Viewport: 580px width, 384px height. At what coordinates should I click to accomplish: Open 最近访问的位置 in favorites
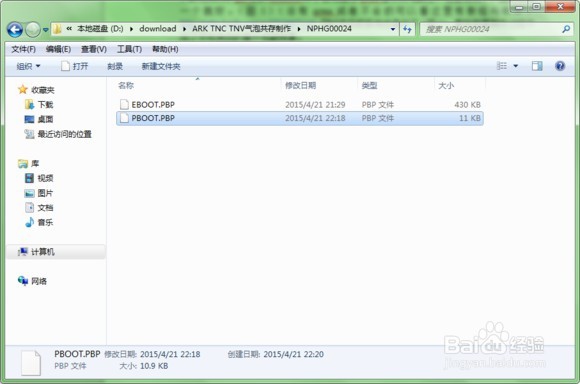coord(64,134)
